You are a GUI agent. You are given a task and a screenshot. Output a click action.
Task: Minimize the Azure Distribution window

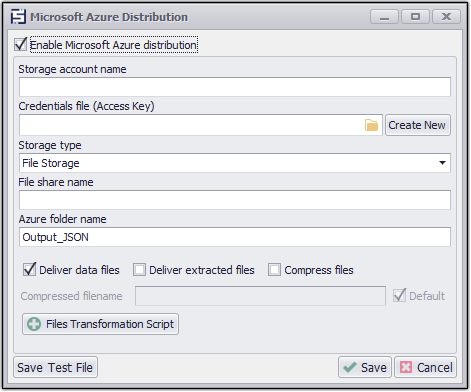(x=384, y=17)
